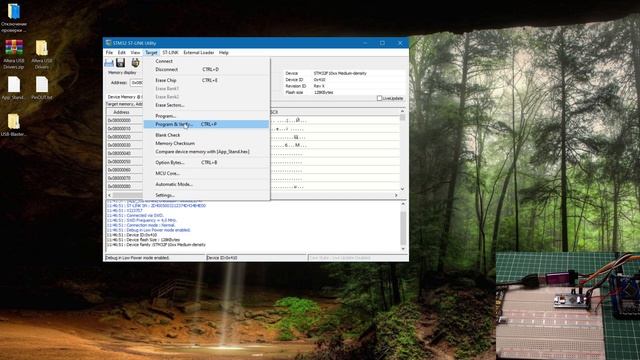Click the Device value 'STM32F10xx Medium-density'
Viewport: 640px width, 360px height.
coord(340,73)
